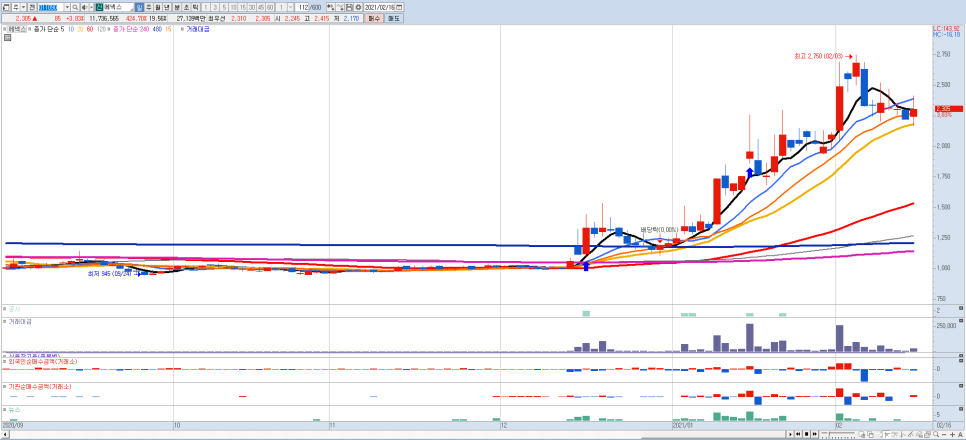Select the 일 (daily) period button
Image resolution: width=966 pixels, height=440 pixels.
pyautogui.click(x=139, y=7)
